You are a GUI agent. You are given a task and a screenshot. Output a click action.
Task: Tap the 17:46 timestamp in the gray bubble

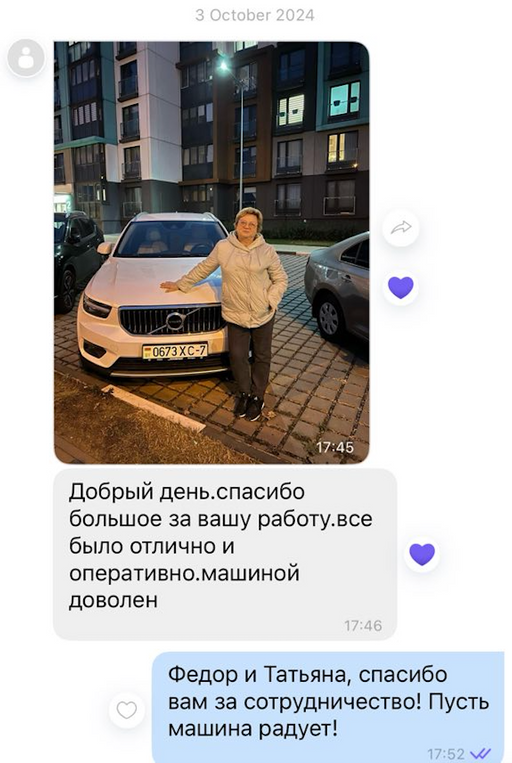pyautogui.click(x=363, y=625)
